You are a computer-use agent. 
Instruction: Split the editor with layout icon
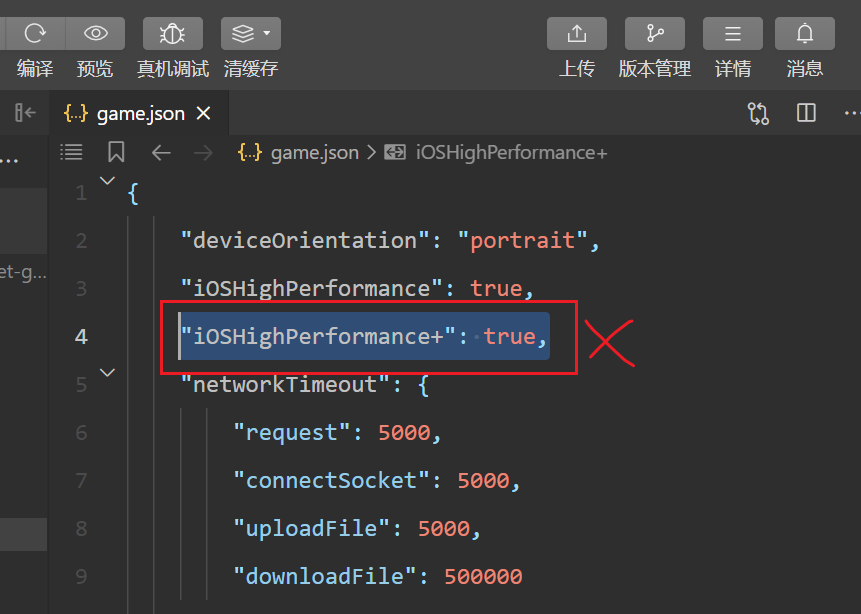coord(806,113)
